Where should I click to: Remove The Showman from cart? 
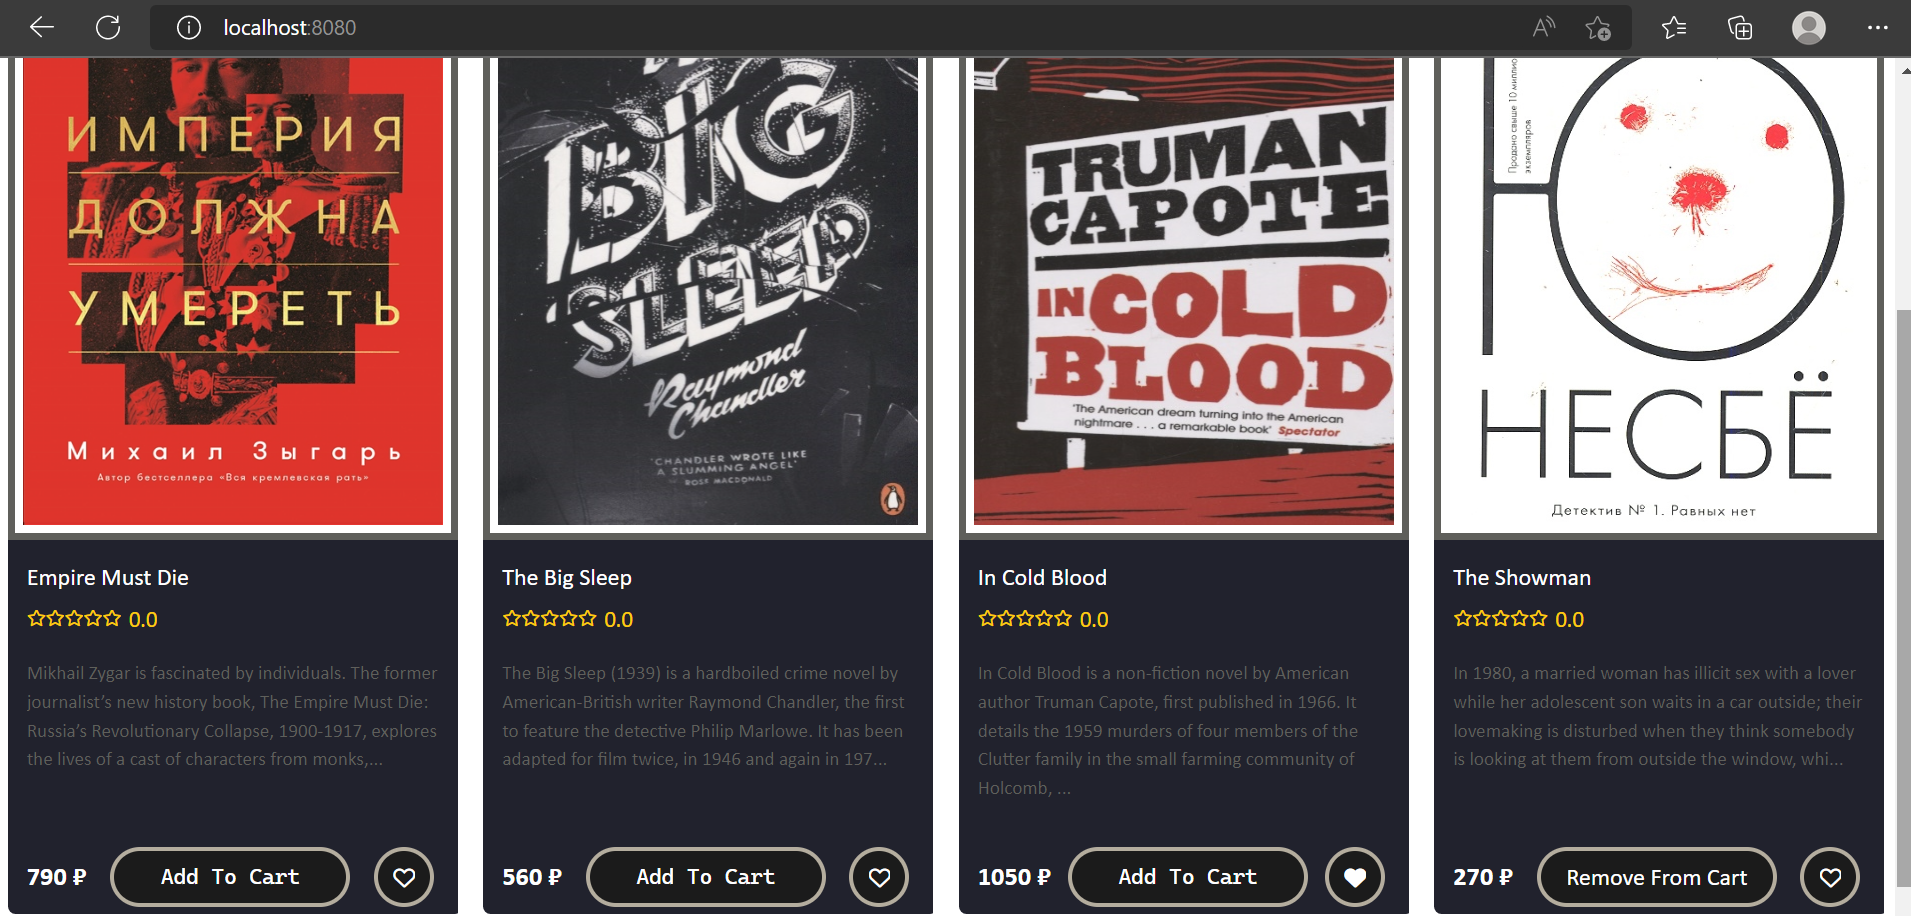(1657, 877)
